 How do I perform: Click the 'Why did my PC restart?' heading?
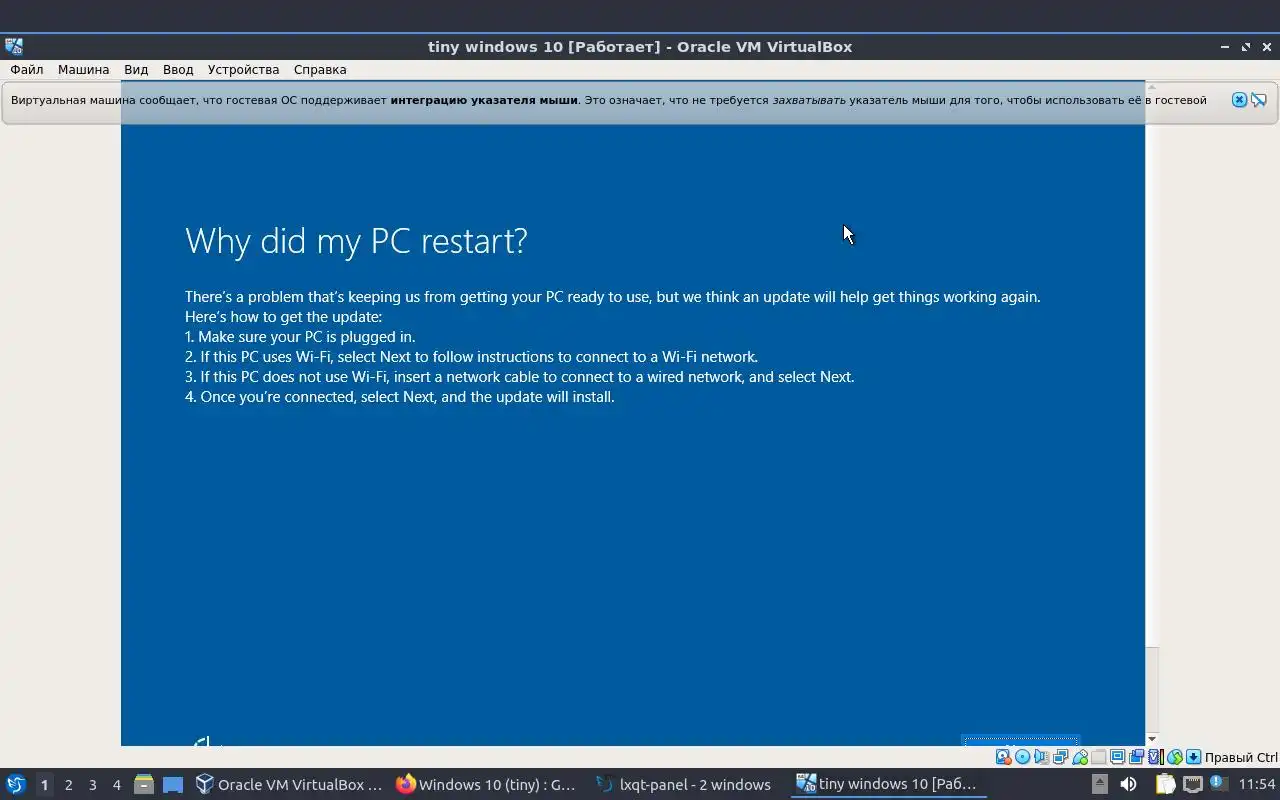356,241
